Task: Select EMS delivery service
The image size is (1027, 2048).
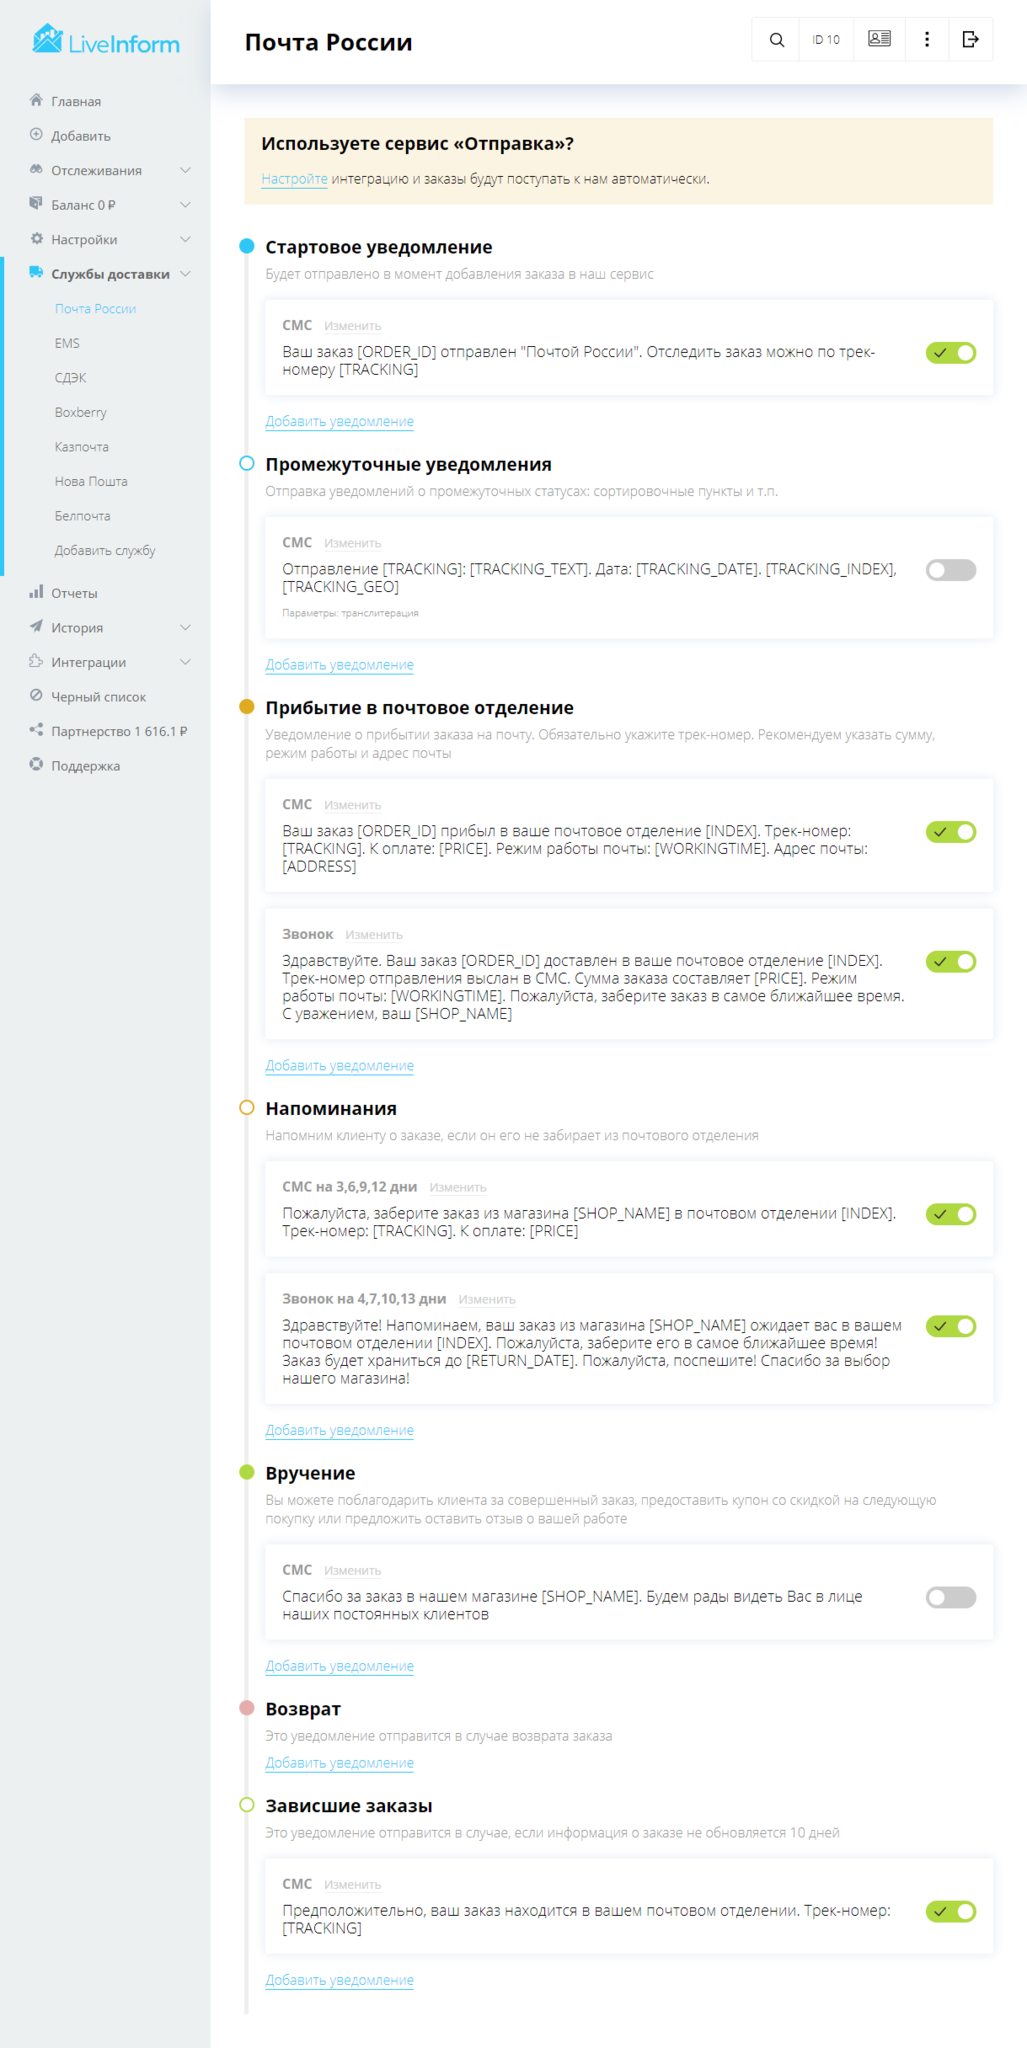Action: pos(67,343)
